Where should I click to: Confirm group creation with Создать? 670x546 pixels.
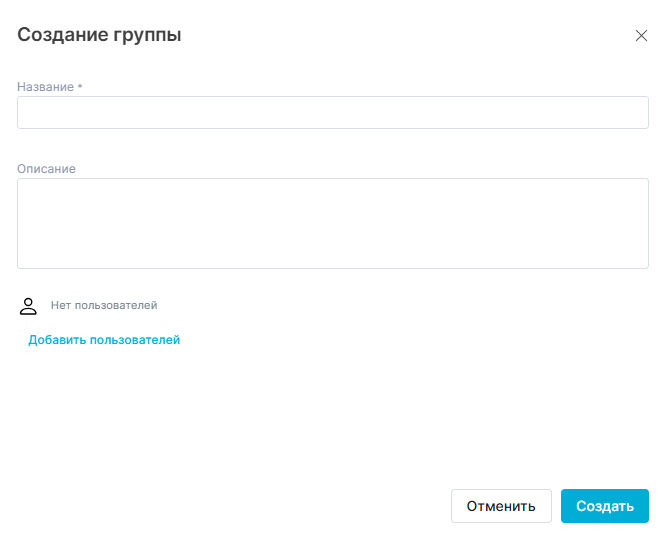click(604, 506)
